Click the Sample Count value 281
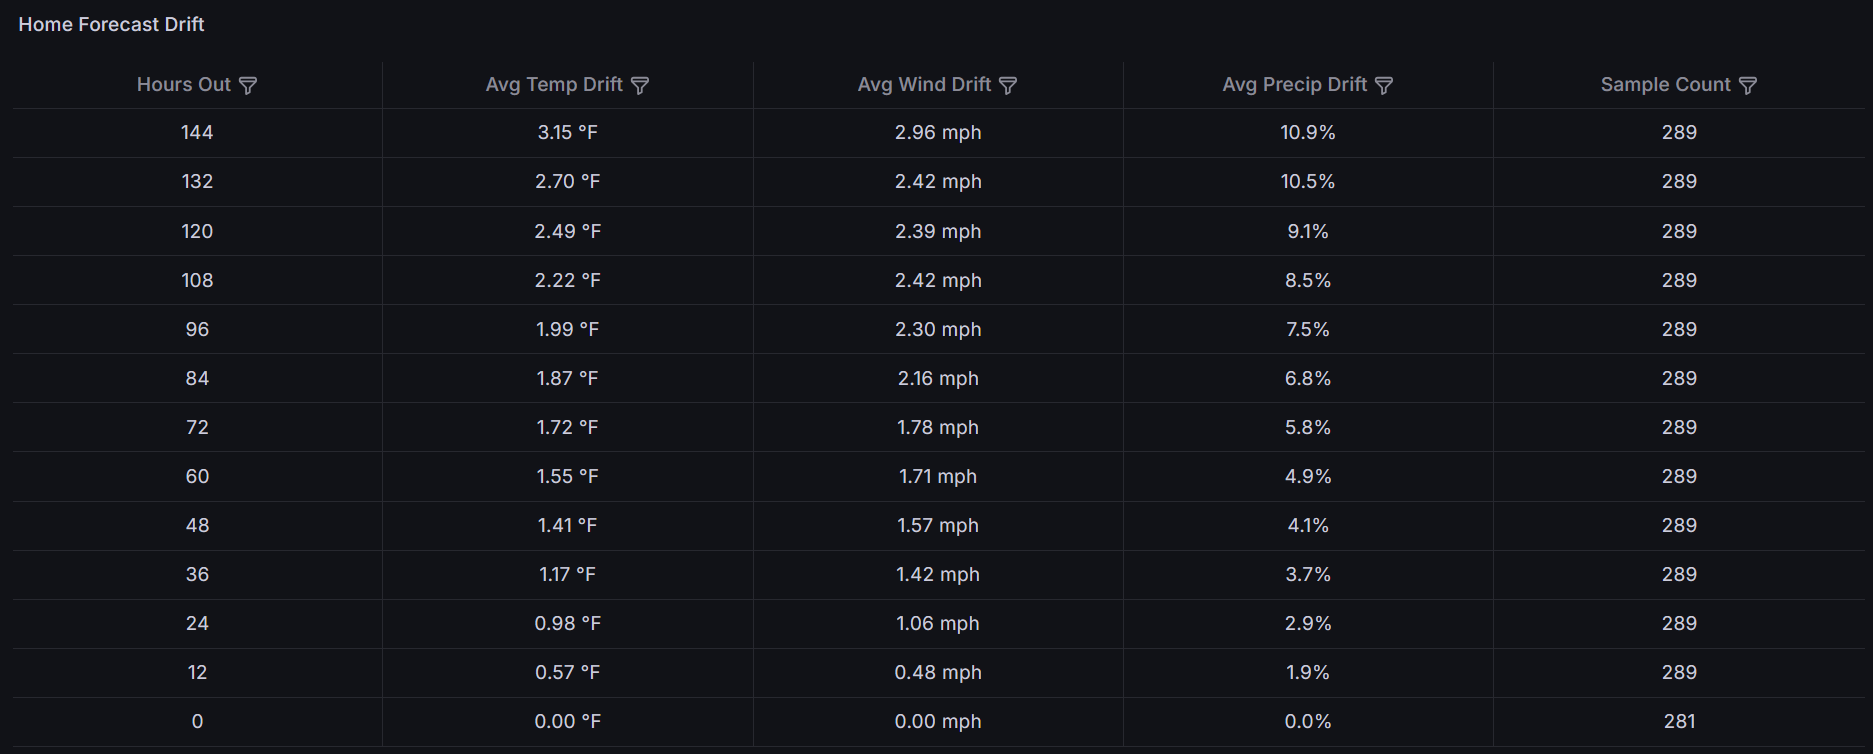 (x=1678, y=721)
